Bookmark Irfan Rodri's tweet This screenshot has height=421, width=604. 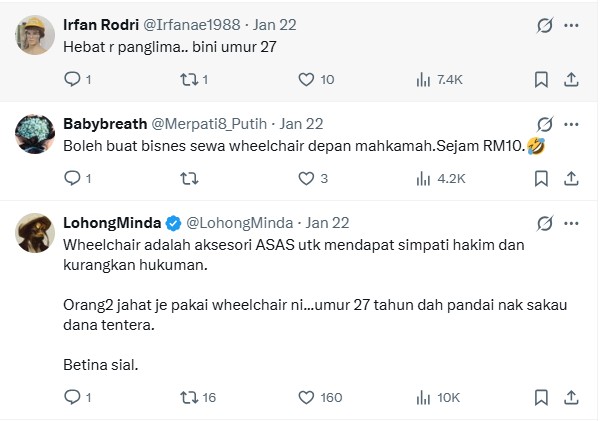pyautogui.click(x=541, y=79)
